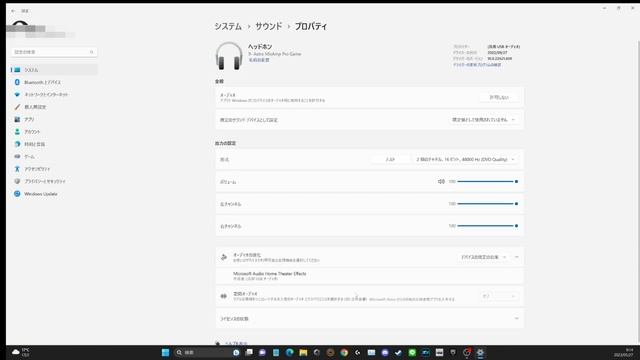Click the taskbar clock and date
The image size is (640, 360).
coord(624,353)
